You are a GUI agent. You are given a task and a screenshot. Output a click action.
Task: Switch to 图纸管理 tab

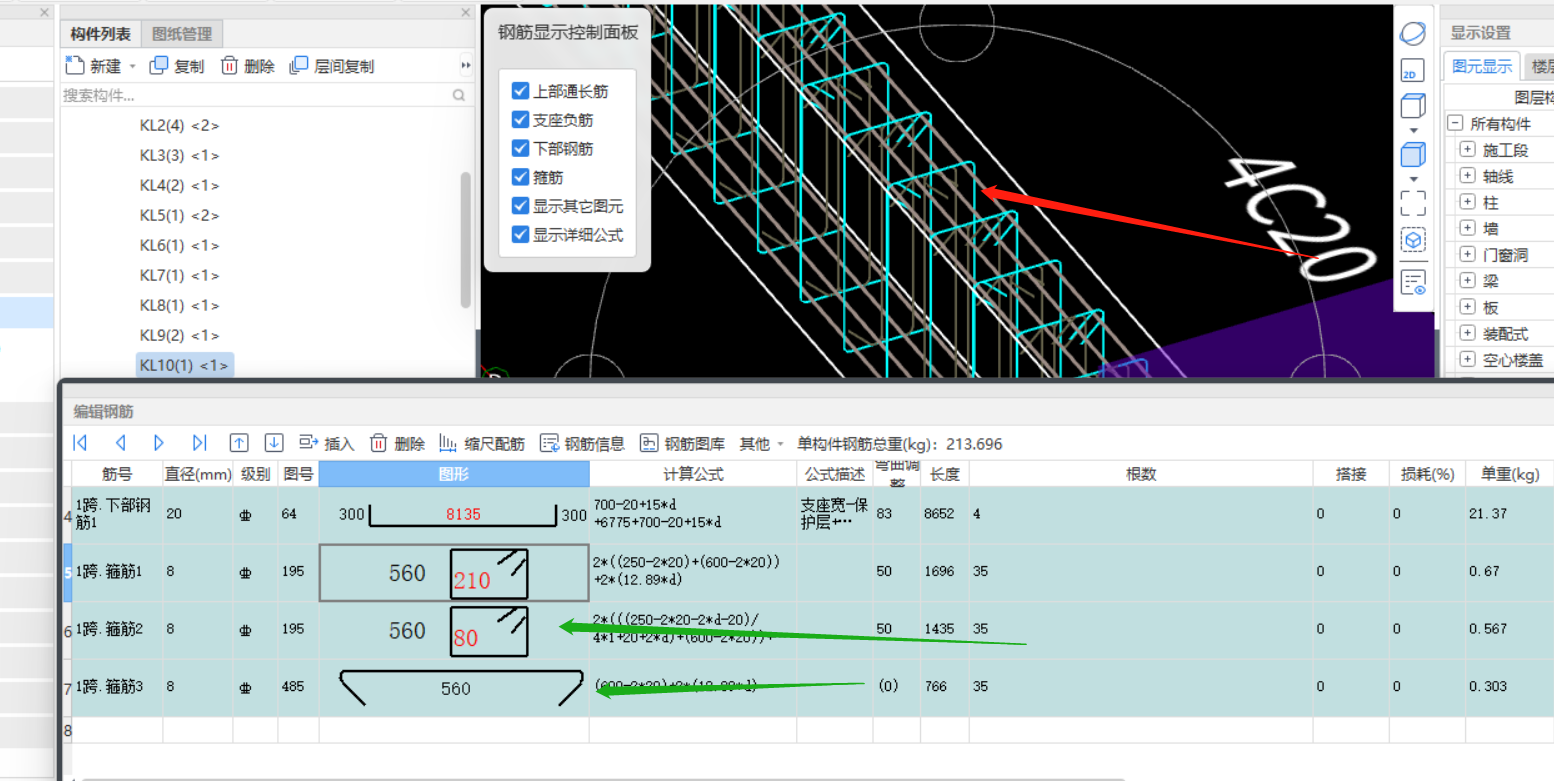coord(182,34)
